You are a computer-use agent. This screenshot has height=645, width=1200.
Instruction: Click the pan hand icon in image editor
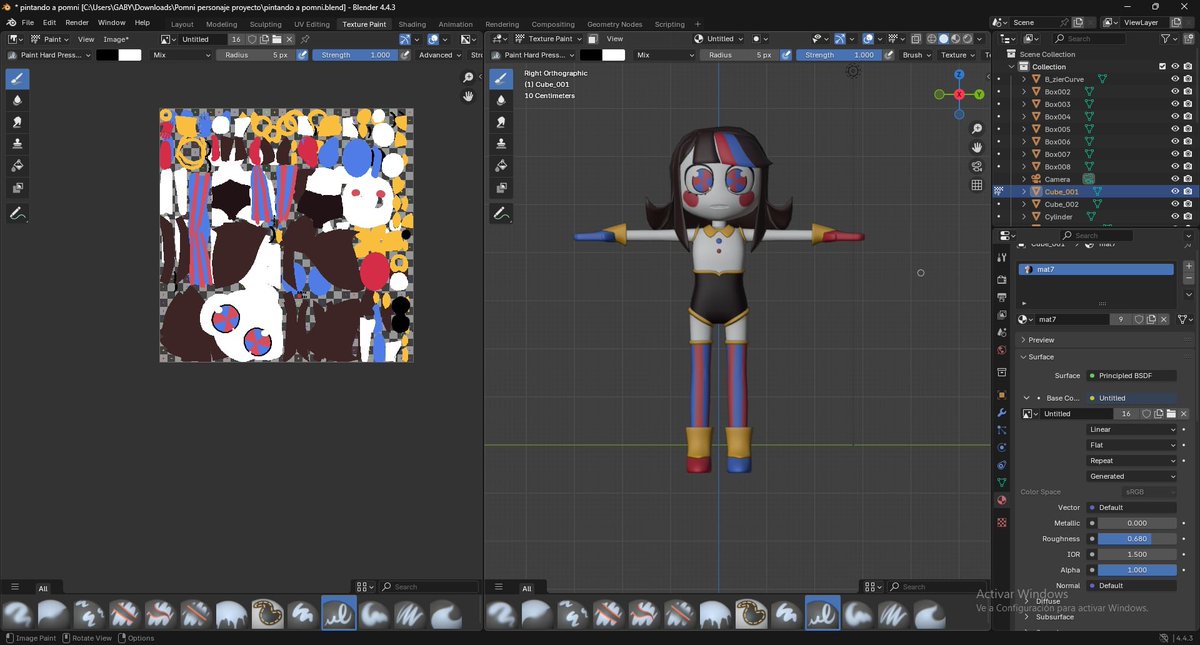point(468,97)
